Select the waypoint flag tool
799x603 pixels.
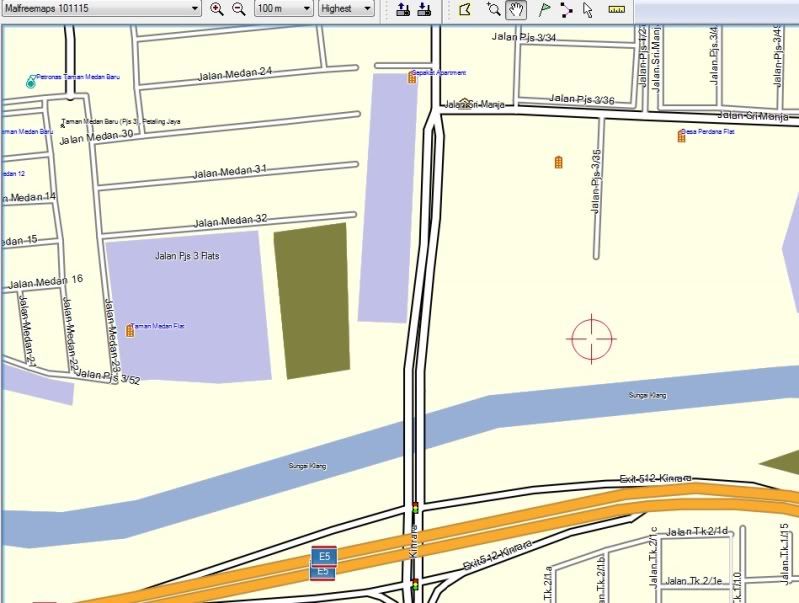coord(544,9)
